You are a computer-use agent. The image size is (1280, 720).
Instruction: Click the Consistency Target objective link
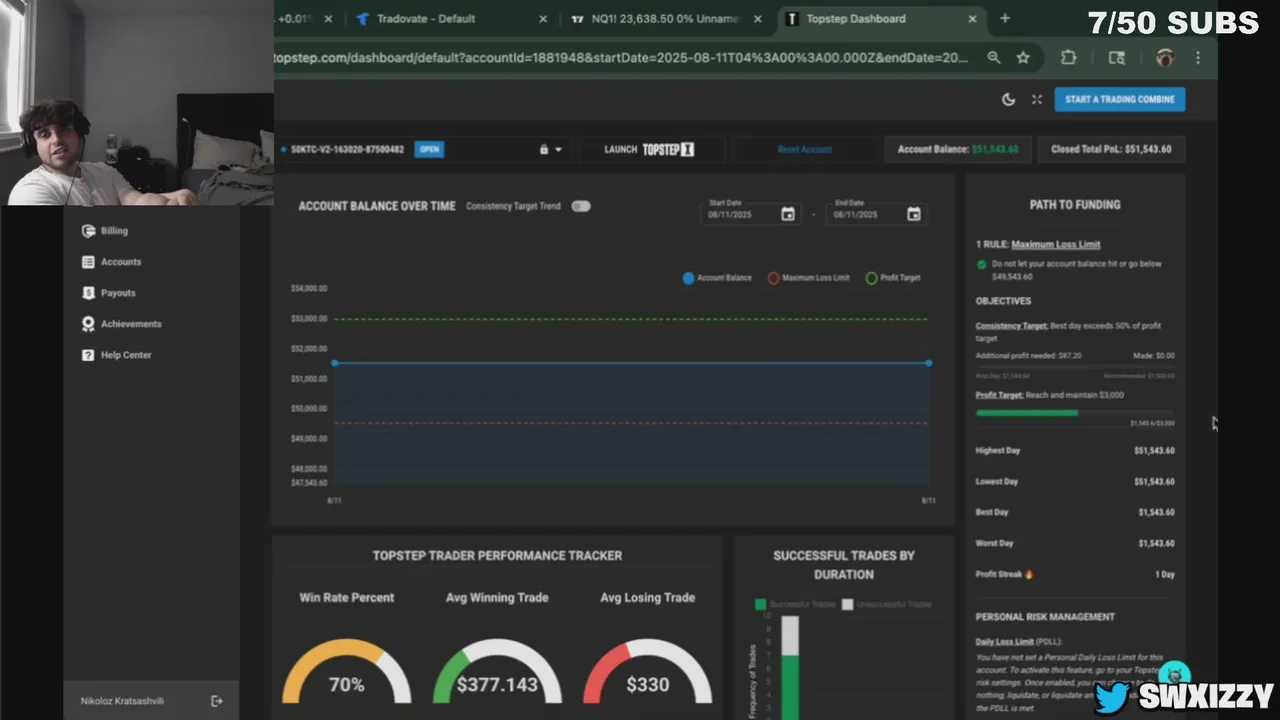click(1011, 326)
